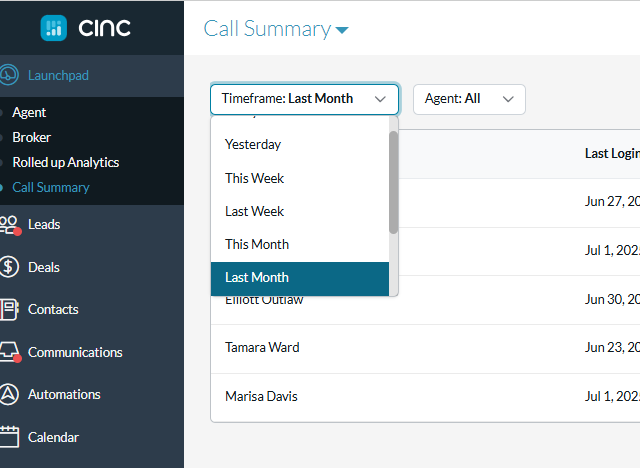Choose Yesterday from the timeframe list

point(300,144)
